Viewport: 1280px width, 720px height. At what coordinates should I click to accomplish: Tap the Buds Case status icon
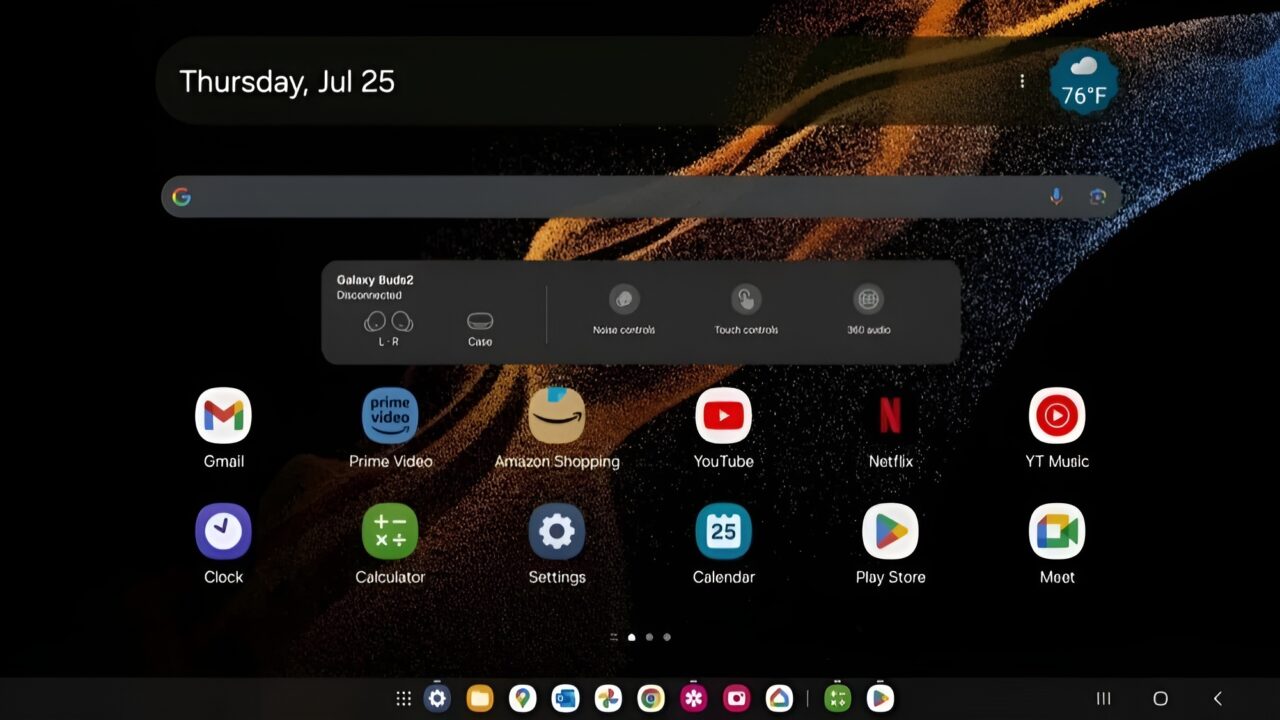[x=480, y=329]
